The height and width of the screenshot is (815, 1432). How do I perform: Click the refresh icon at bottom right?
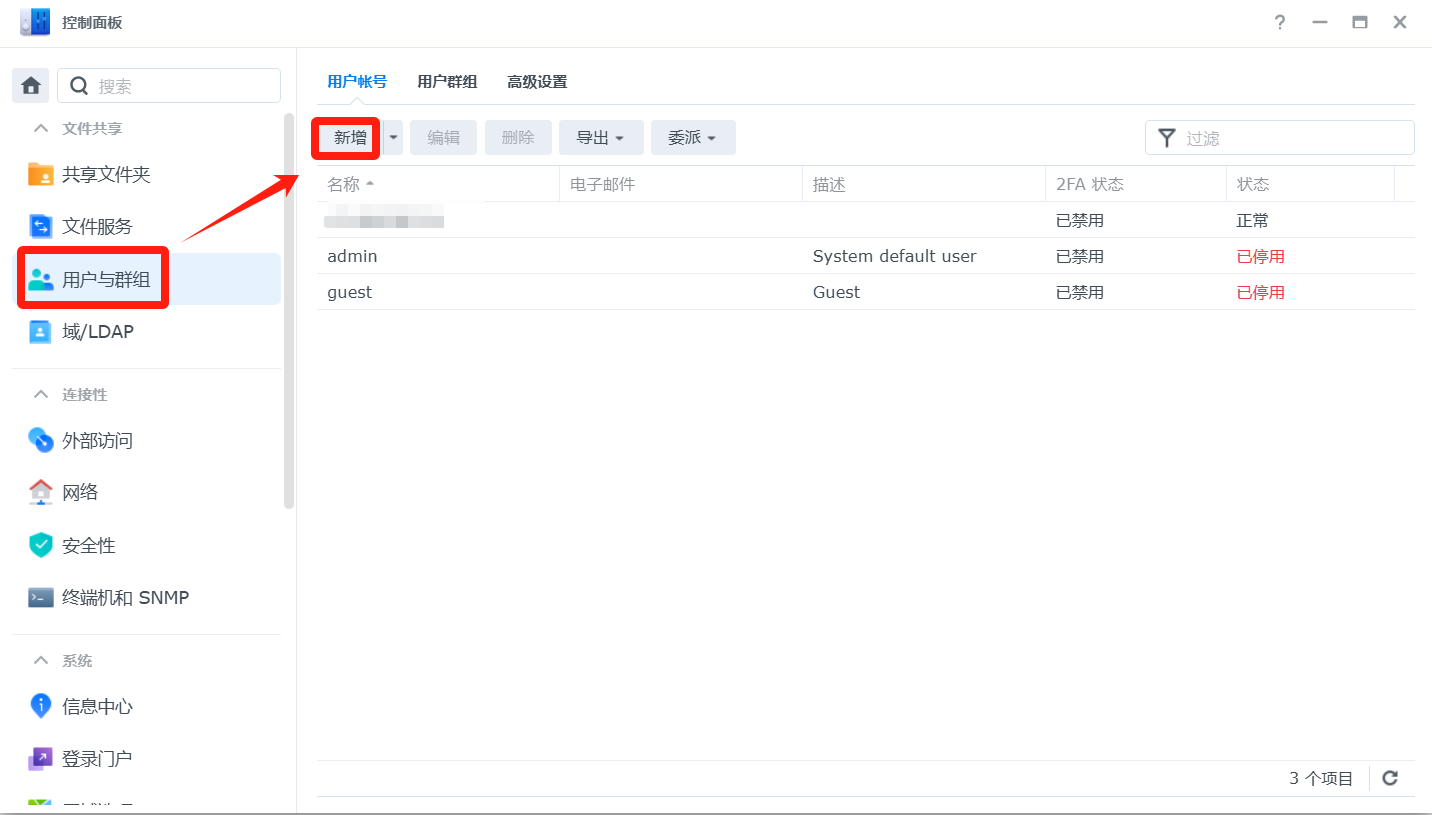coord(1390,778)
